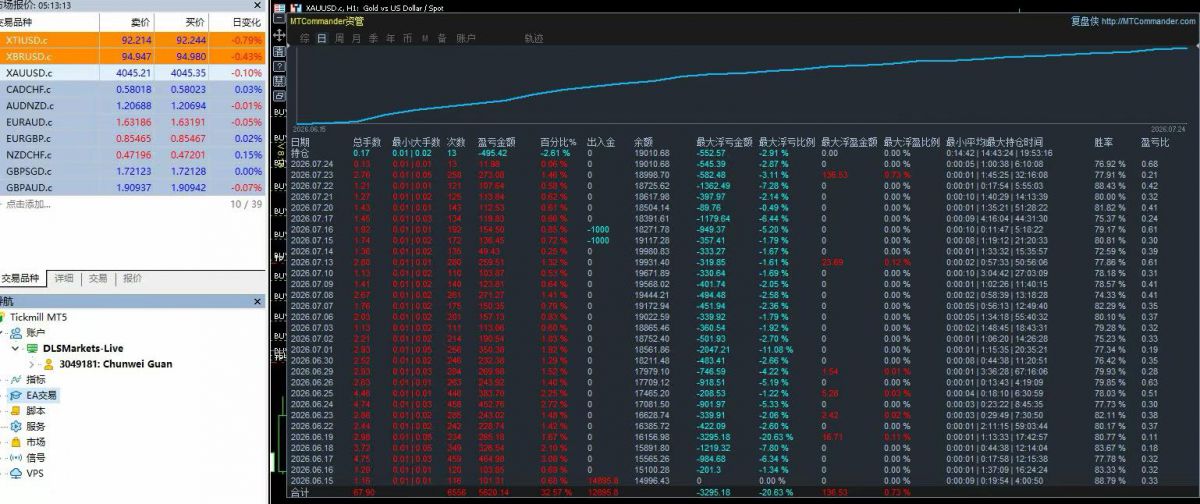The width and height of the screenshot is (1200, 504).
Task: Click the chart icon beside XAUUSD.c title
Action: point(297,6)
